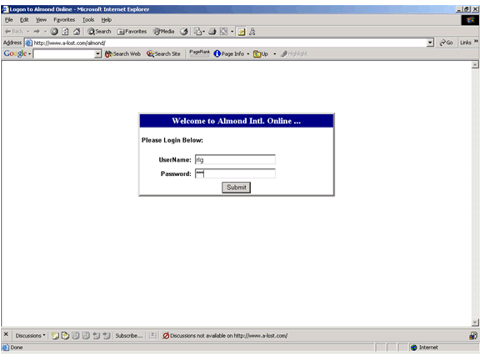Click Search Site on the Google toolbar
The image size is (480, 360).
point(163,54)
